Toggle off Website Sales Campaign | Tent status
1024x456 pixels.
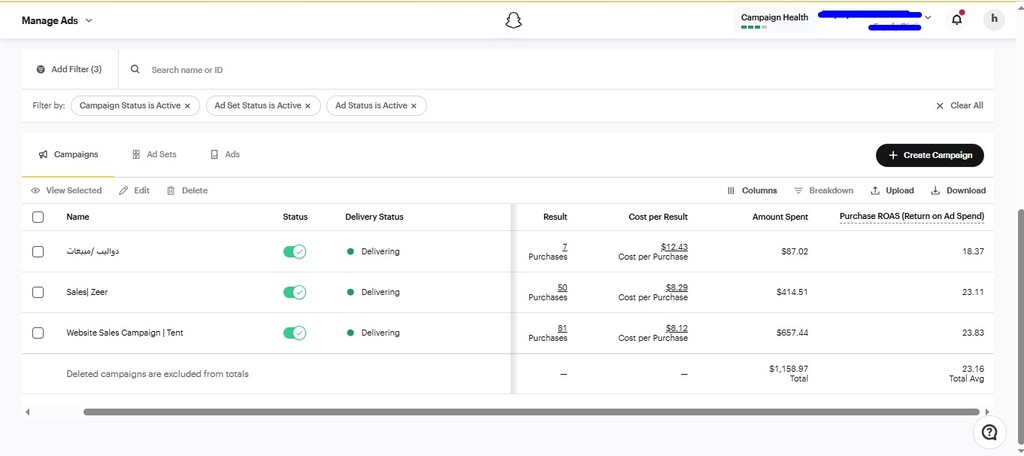pos(294,333)
